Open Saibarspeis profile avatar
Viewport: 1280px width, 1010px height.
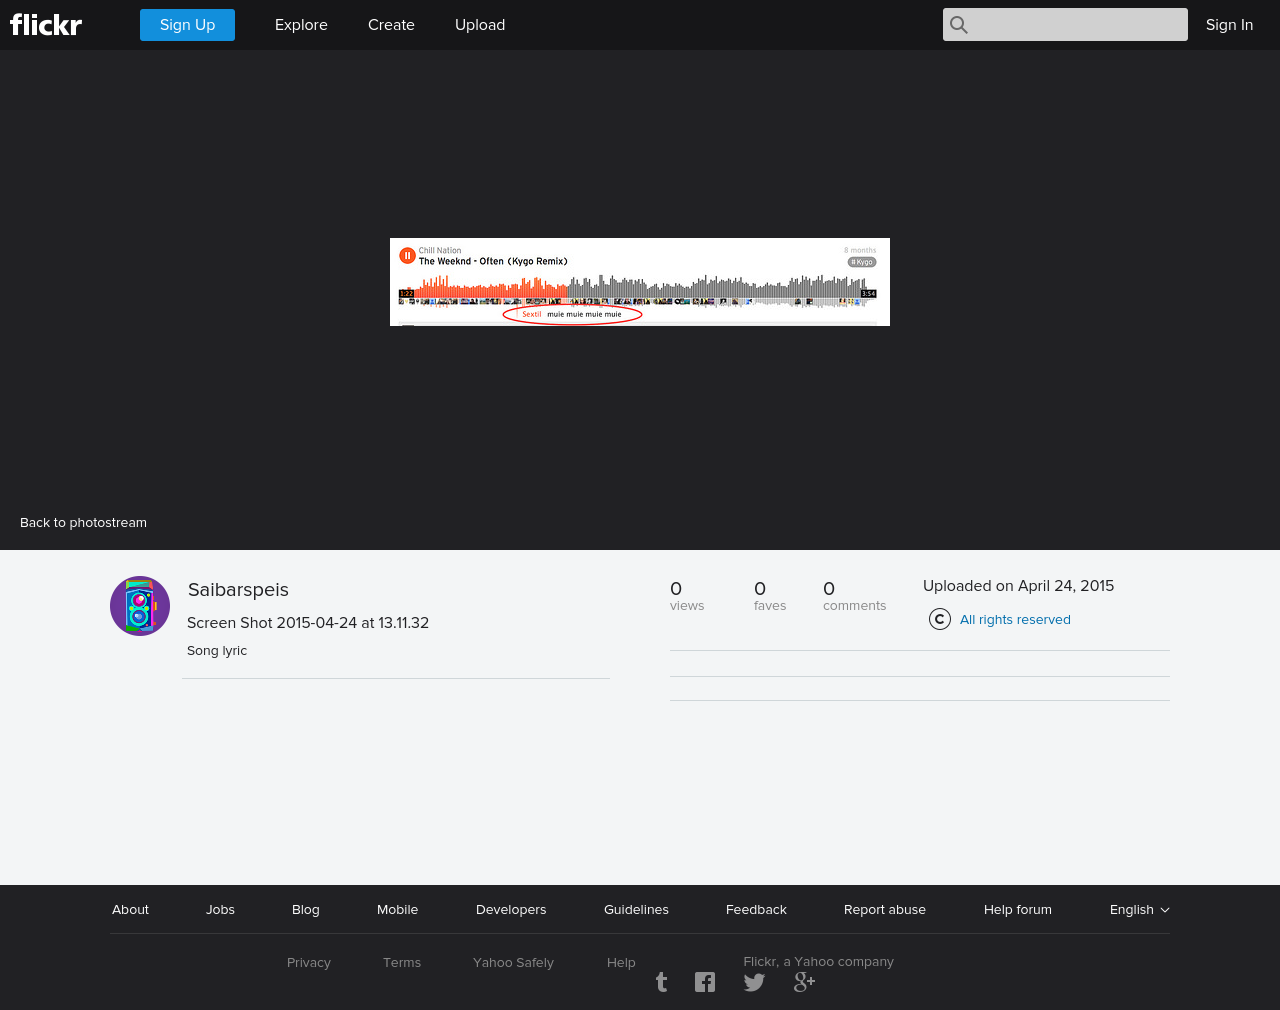pos(140,606)
